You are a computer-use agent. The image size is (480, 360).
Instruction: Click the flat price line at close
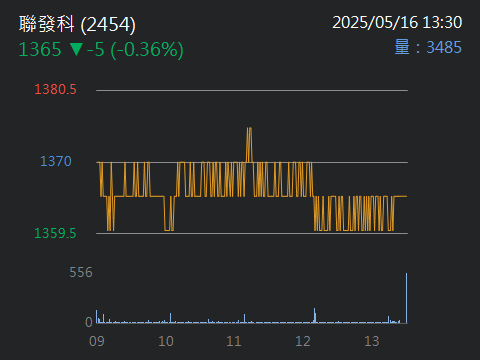click(x=401, y=196)
